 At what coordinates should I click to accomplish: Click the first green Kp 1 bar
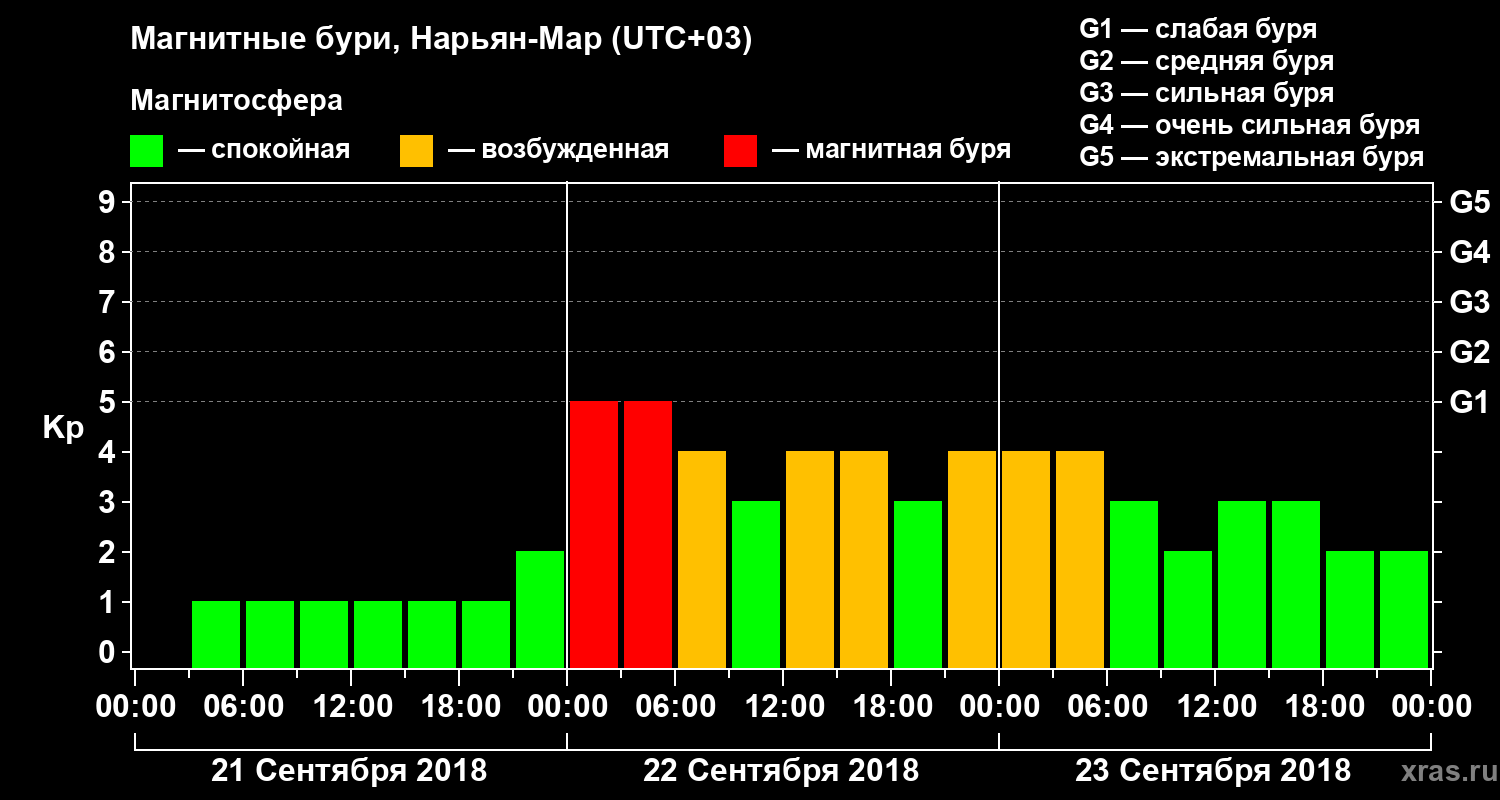click(216, 634)
